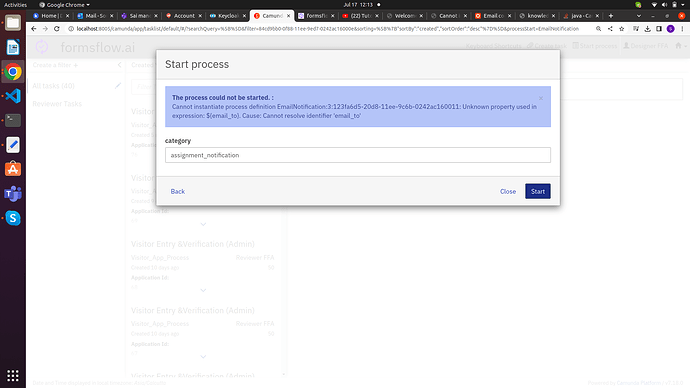Click the Google Chrome dock icon
Viewport: 690px width, 388px height.
[13, 72]
